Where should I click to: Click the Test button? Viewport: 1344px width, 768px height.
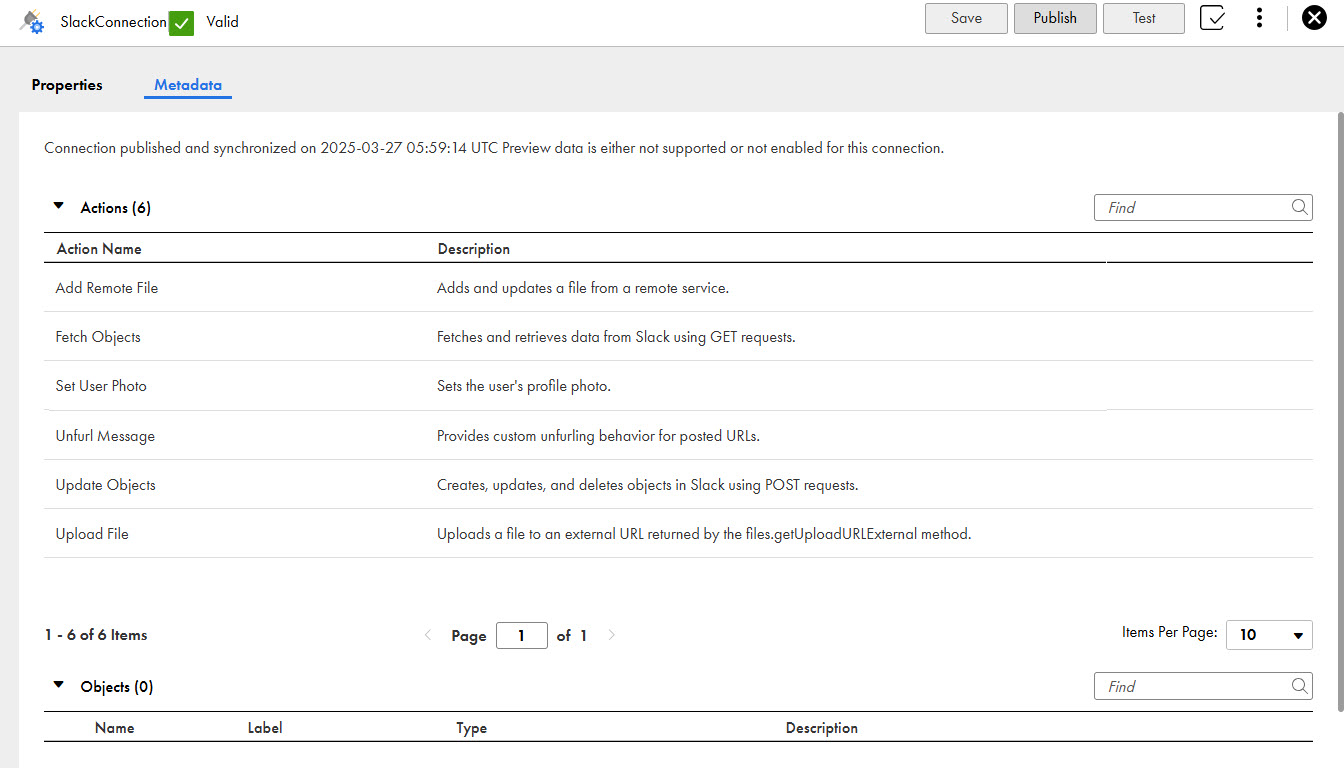tap(1144, 18)
